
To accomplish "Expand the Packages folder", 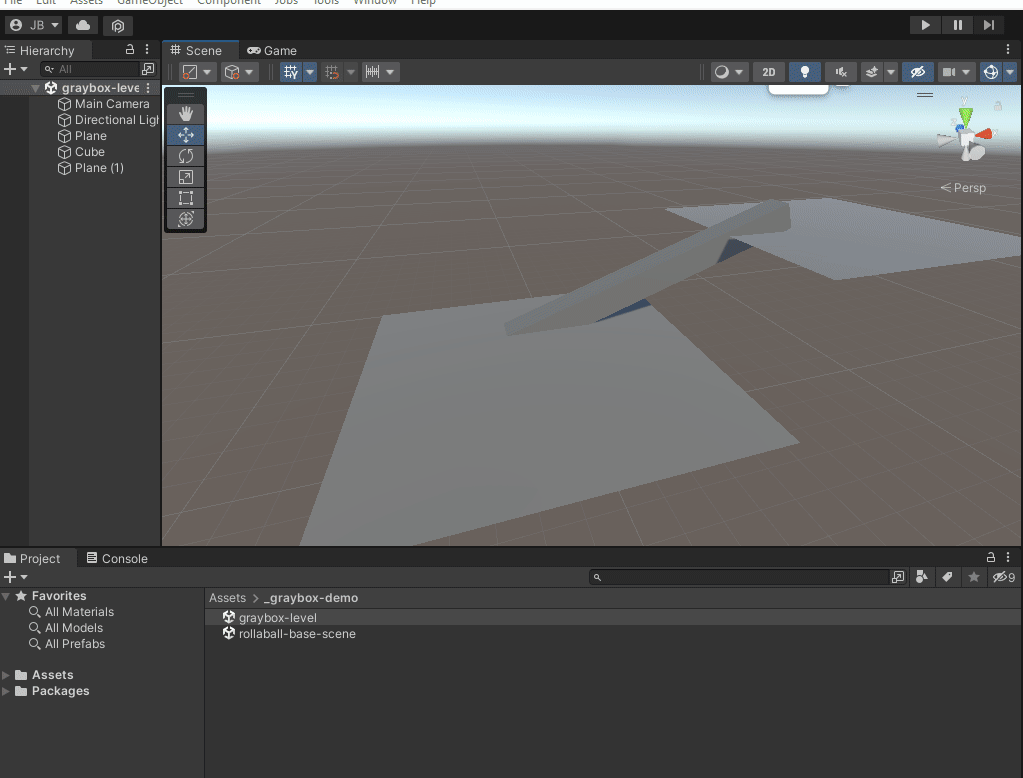I will point(6,691).
